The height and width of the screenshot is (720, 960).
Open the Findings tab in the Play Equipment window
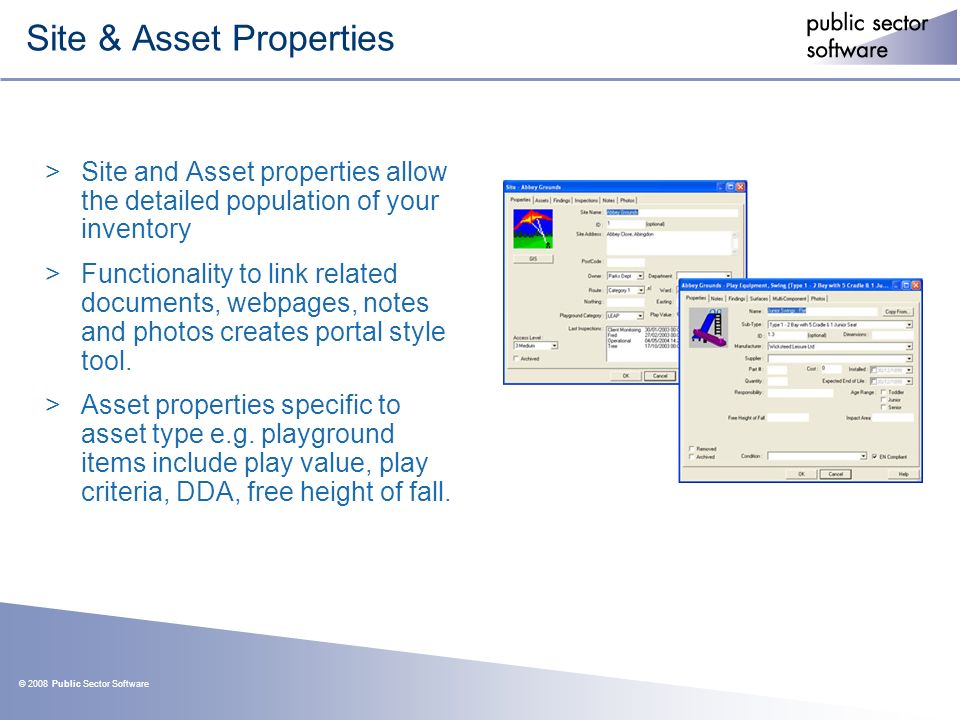pyautogui.click(x=737, y=299)
